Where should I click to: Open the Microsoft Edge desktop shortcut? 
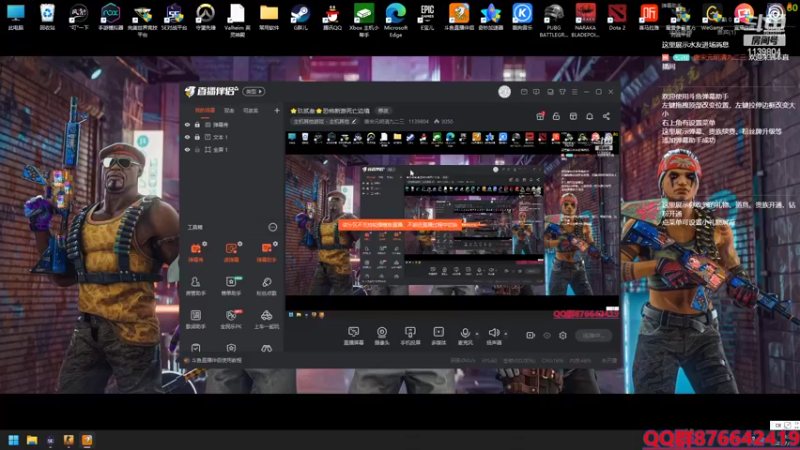(395, 19)
